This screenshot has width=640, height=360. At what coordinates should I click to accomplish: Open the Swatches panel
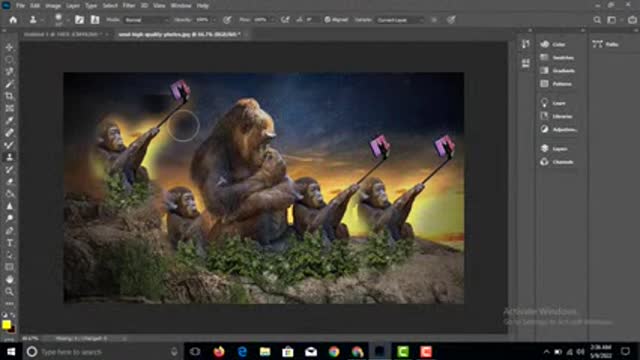point(557,58)
